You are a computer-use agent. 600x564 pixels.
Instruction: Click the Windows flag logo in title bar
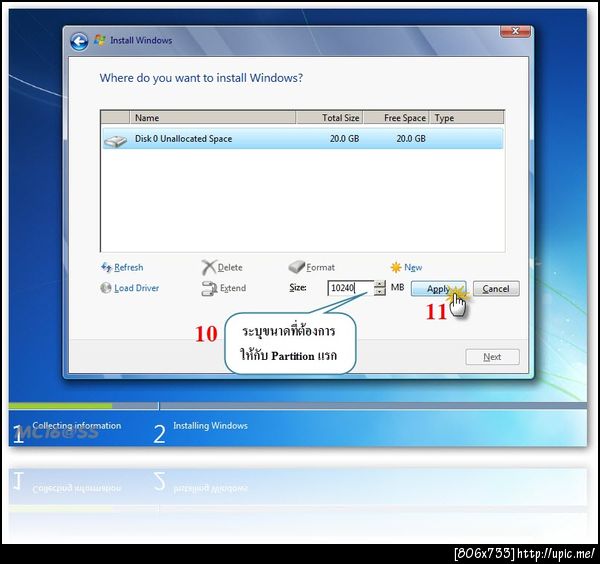tap(100, 40)
